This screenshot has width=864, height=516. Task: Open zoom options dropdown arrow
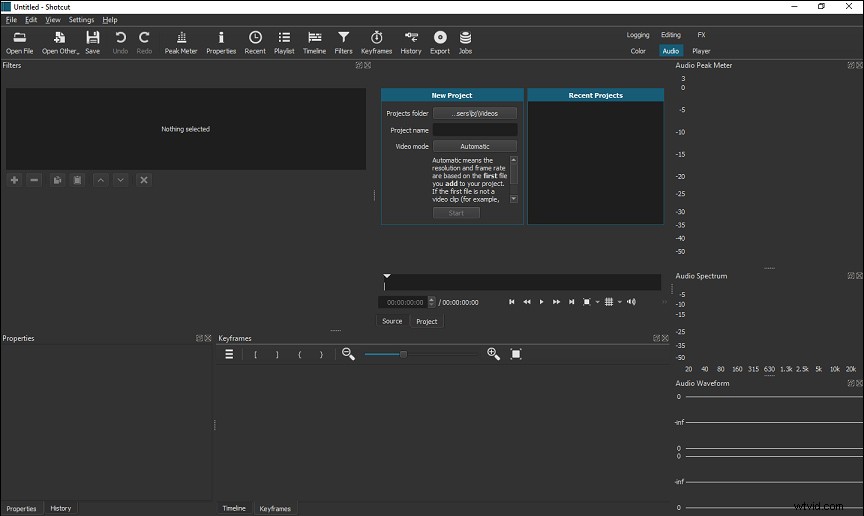597,302
